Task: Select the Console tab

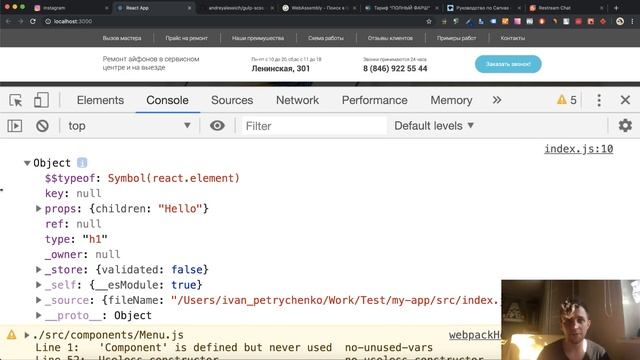Action: click(x=167, y=100)
